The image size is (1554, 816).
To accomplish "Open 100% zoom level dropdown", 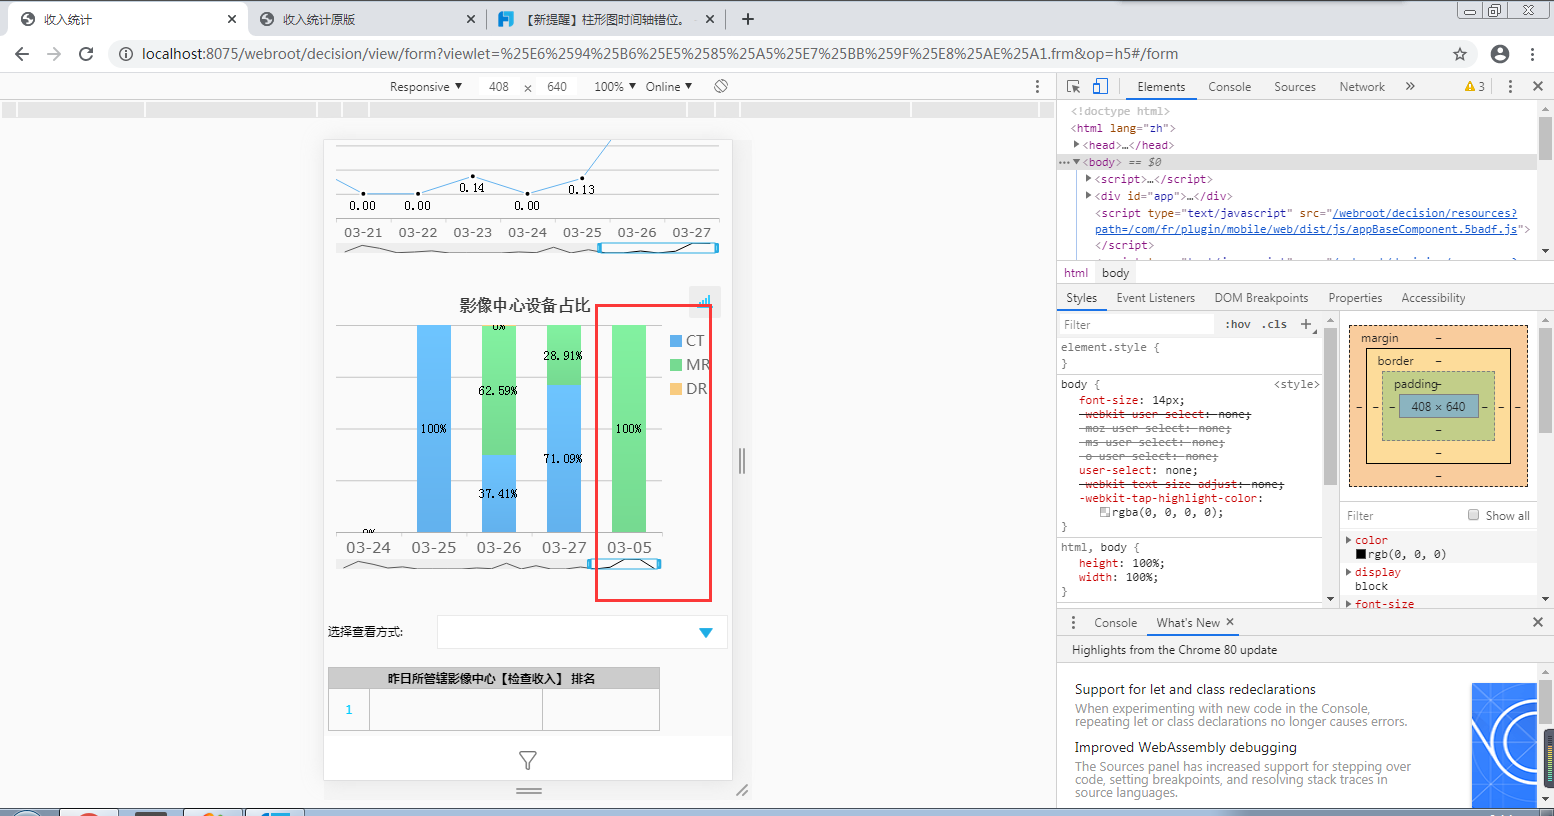I will click(615, 87).
